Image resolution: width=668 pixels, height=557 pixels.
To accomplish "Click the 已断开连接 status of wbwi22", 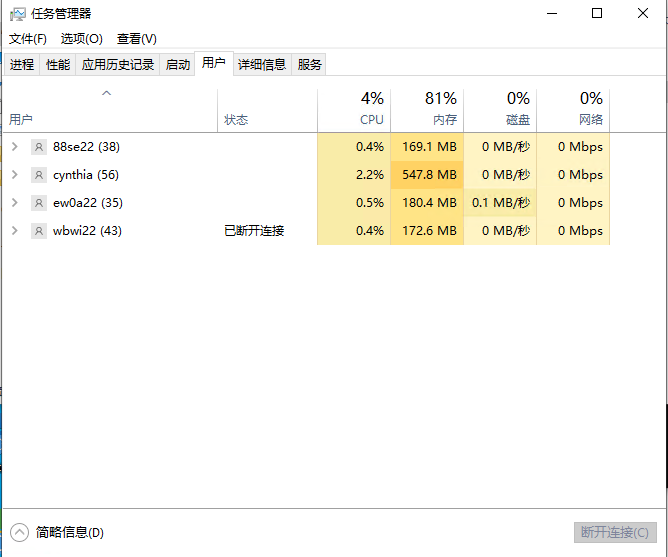I will (x=254, y=231).
